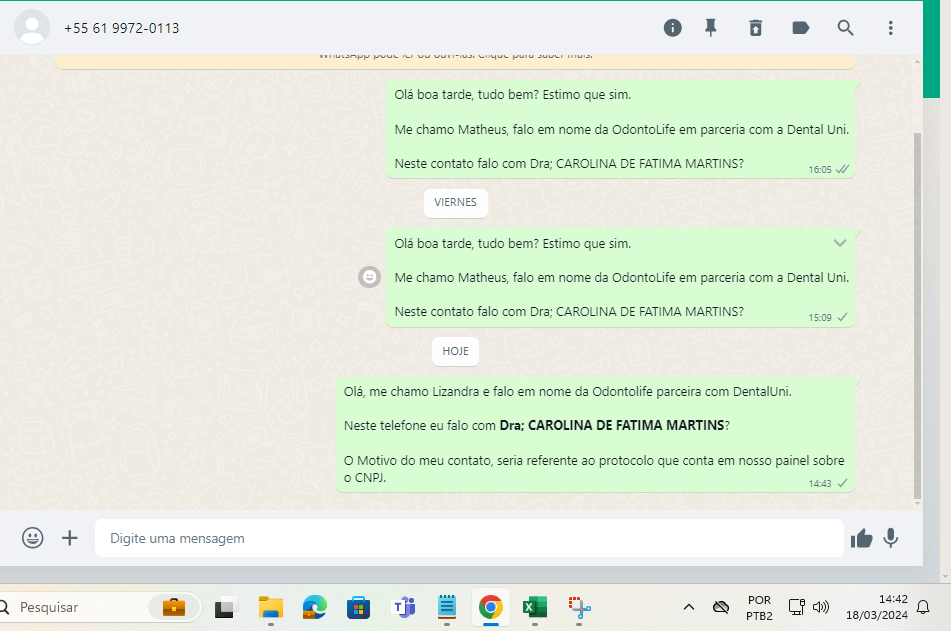This screenshot has width=951, height=631.
Task: Delete chat using the trash icon
Action: tap(755, 28)
